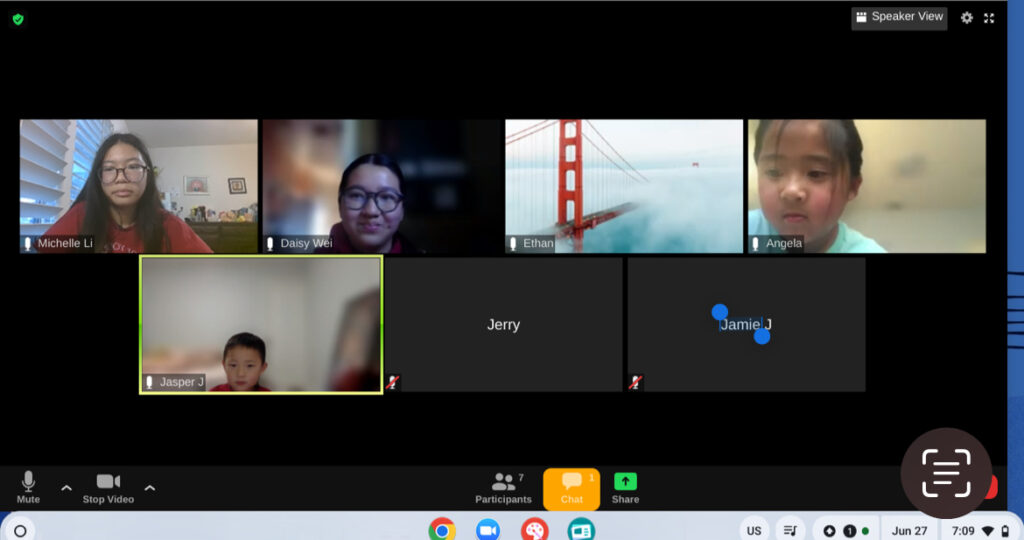Open Zoom settings gear icon
The width and height of the screenshot is (1024, 540).
967,18
